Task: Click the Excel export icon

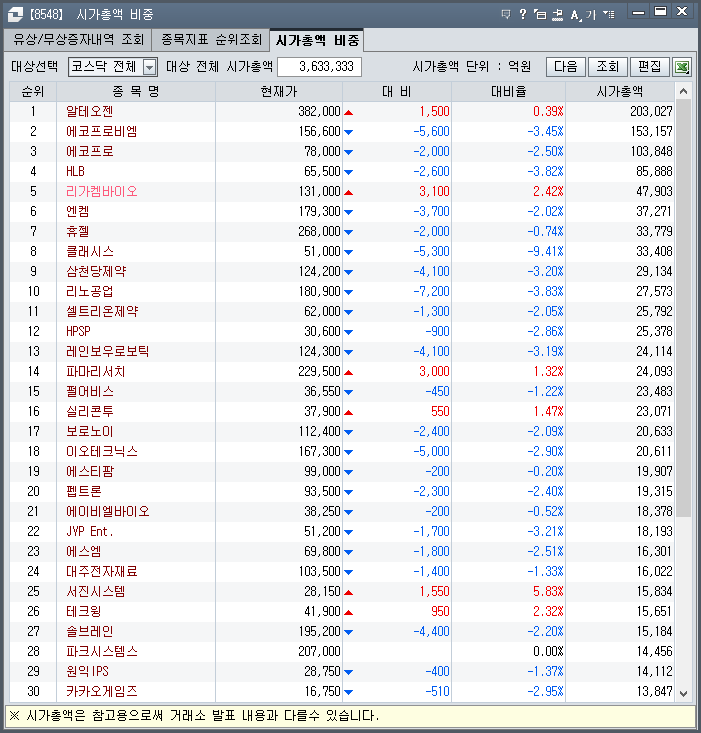Action: tap(682, 67)
